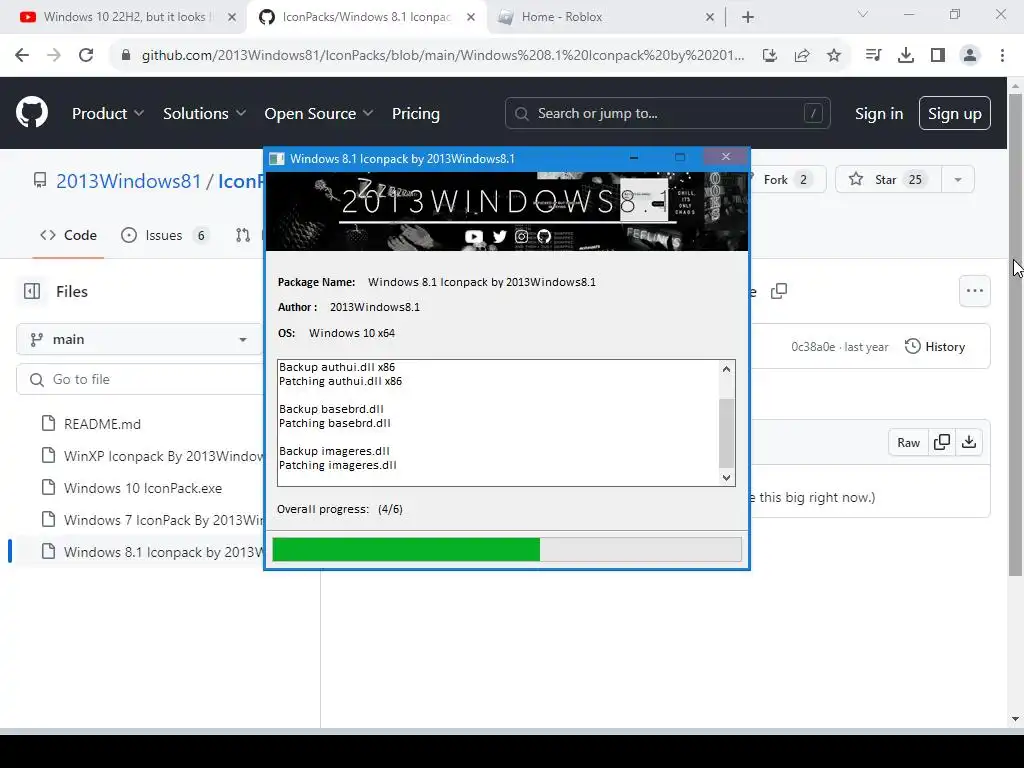The height and width of the screenshot is (768, 1024).
Task: Expand the Open Source menu
Action: coord(319,114)
